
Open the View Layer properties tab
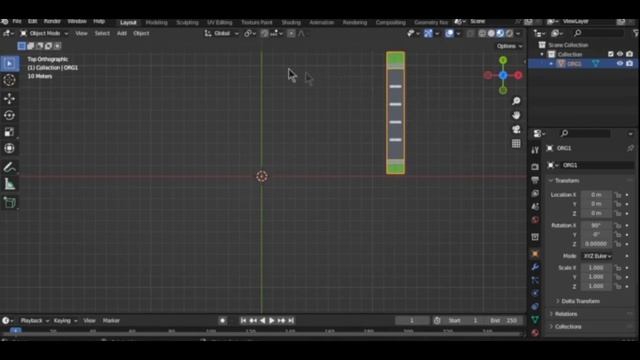(x=535, y=193)
